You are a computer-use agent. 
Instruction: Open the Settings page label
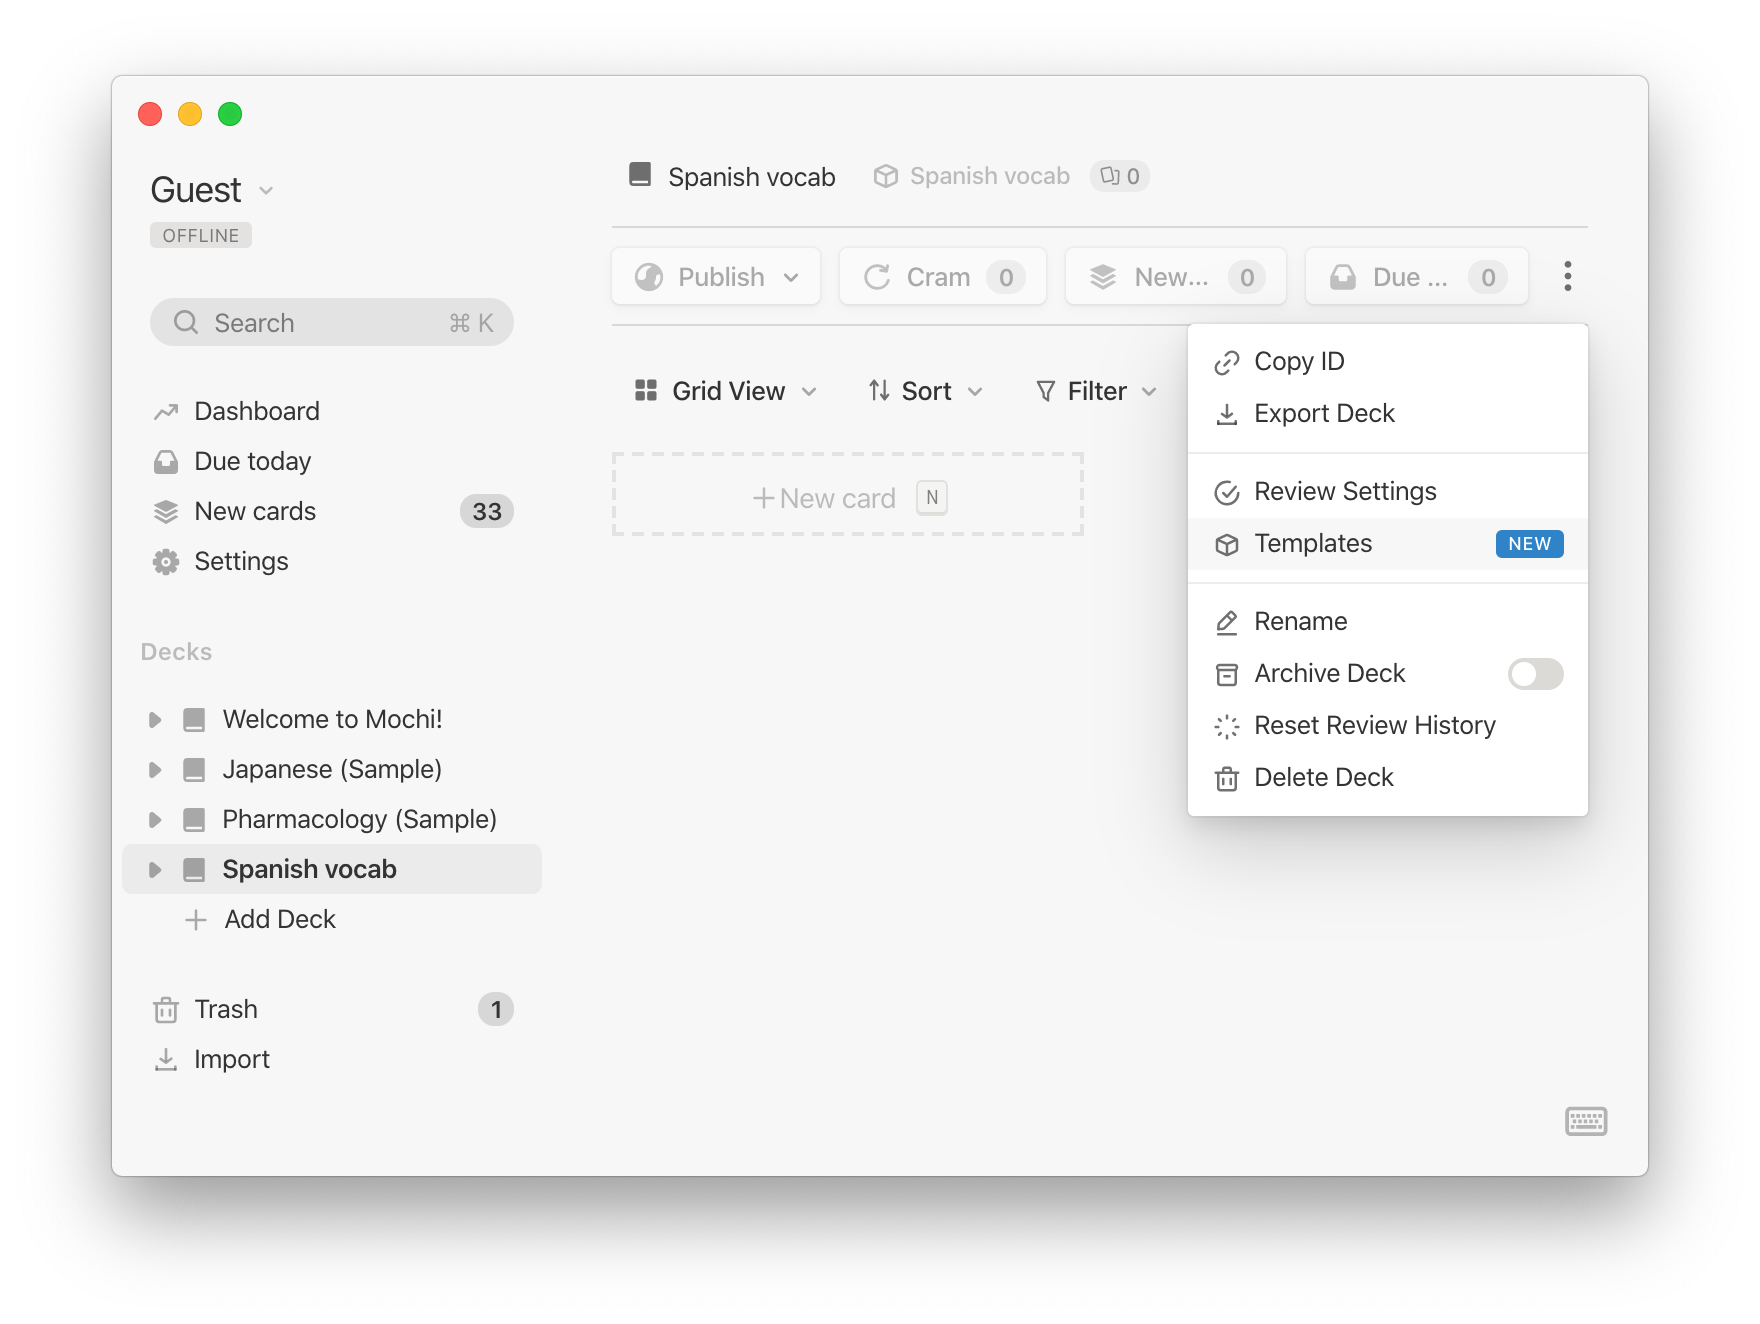(241, 561)
